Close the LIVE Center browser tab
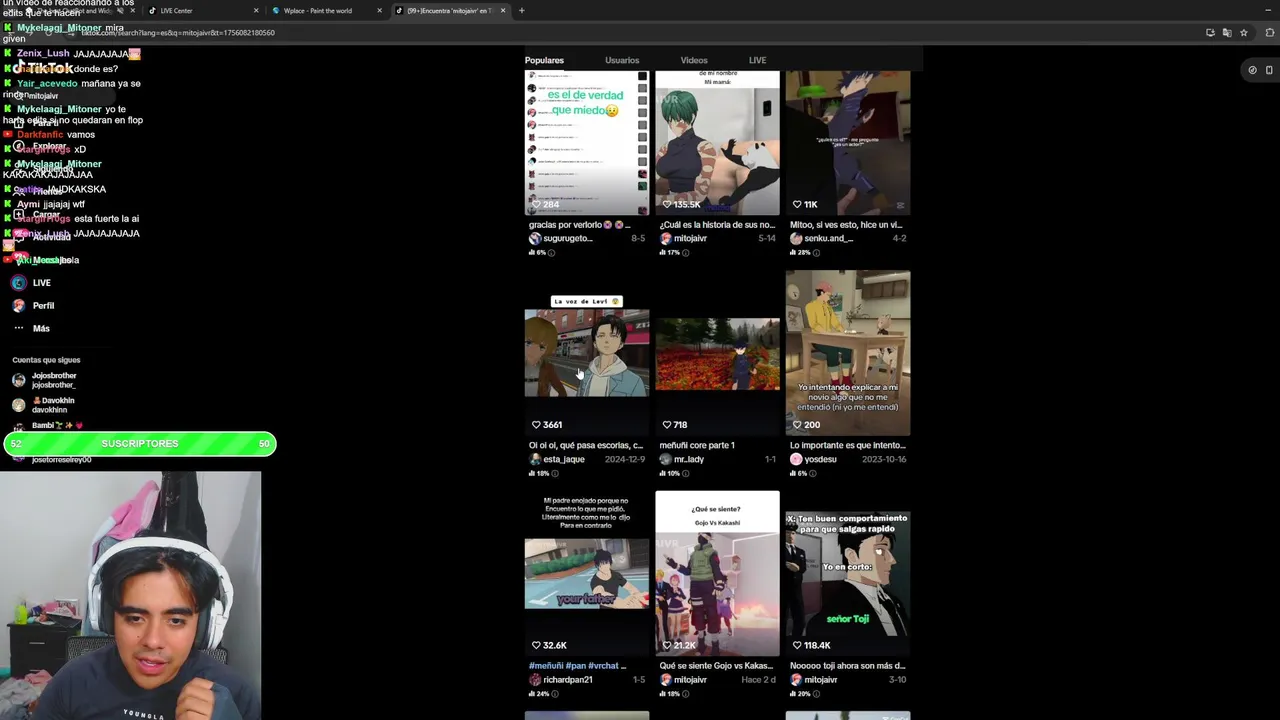The height and width of the screenshot is (720, 1280). 256,10
